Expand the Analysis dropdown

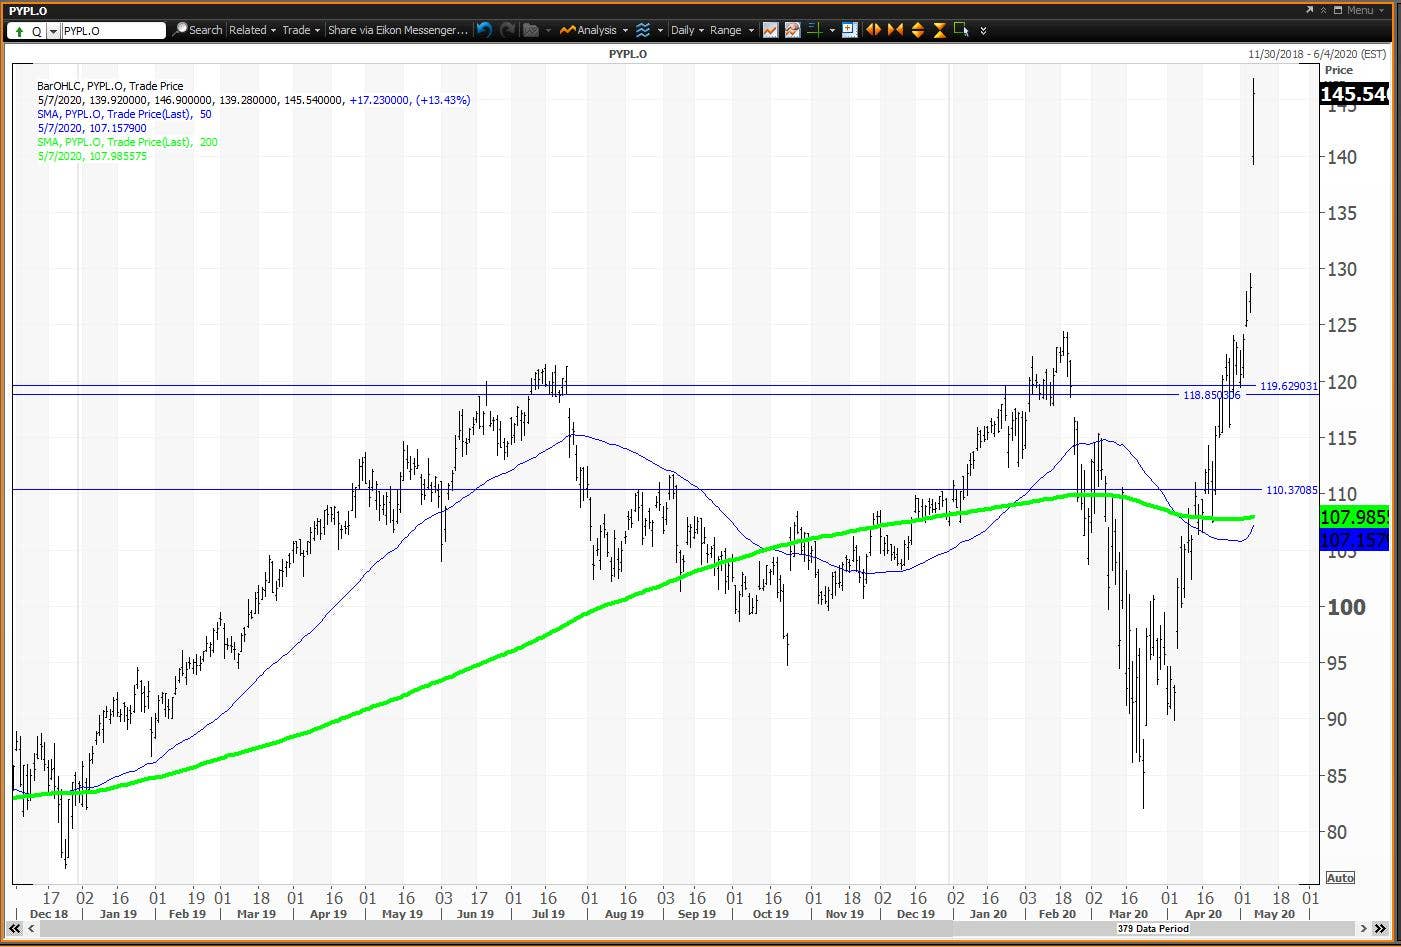595,30
